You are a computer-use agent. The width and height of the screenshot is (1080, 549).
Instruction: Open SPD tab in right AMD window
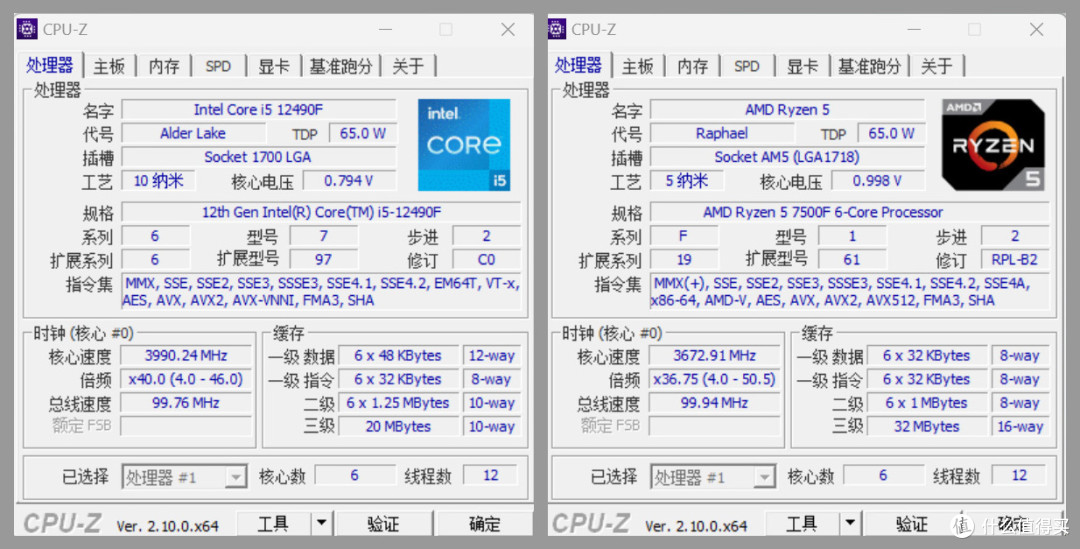747,66
